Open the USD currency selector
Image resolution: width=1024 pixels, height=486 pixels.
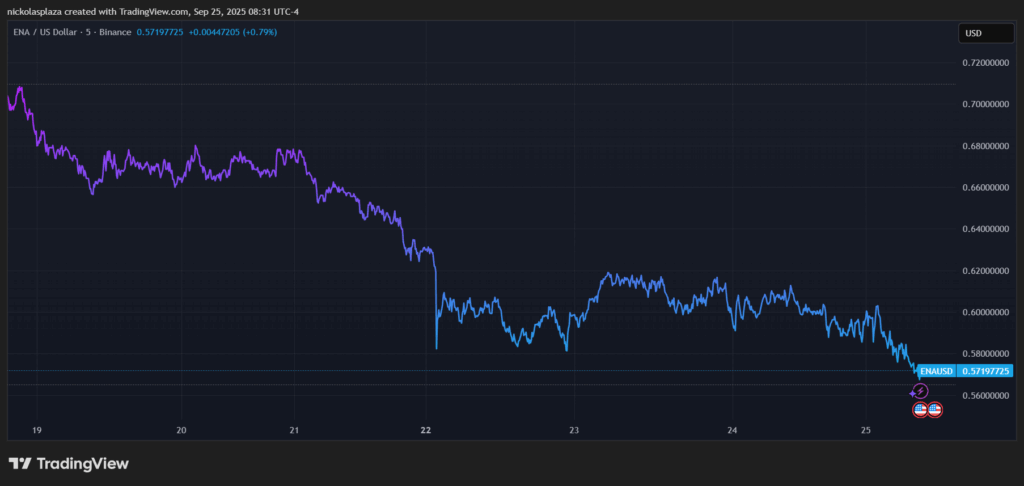[973, 34]
